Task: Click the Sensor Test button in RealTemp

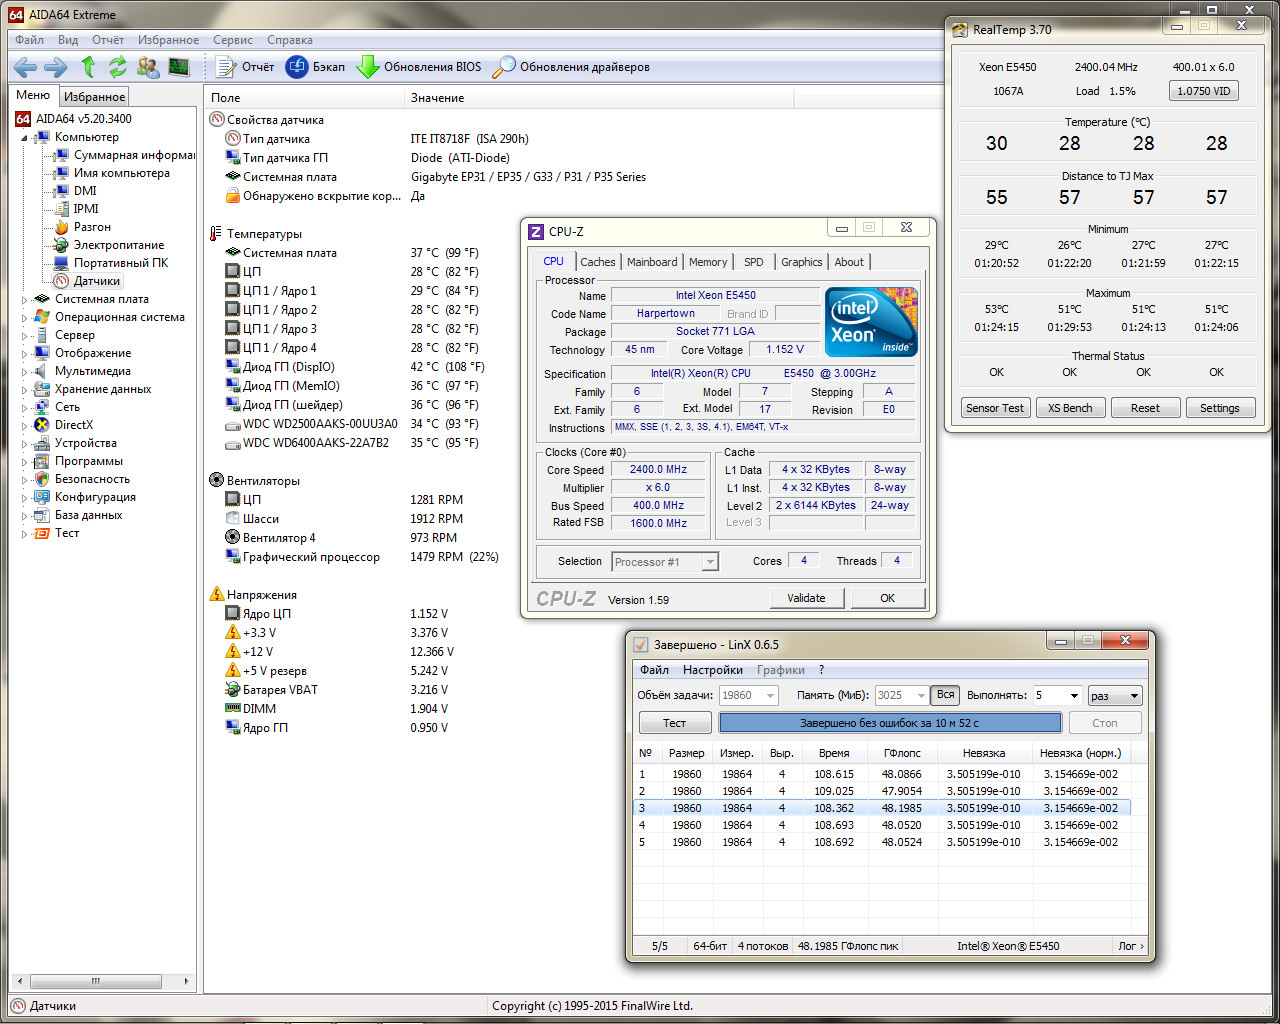Action: [x=994, y=408]
